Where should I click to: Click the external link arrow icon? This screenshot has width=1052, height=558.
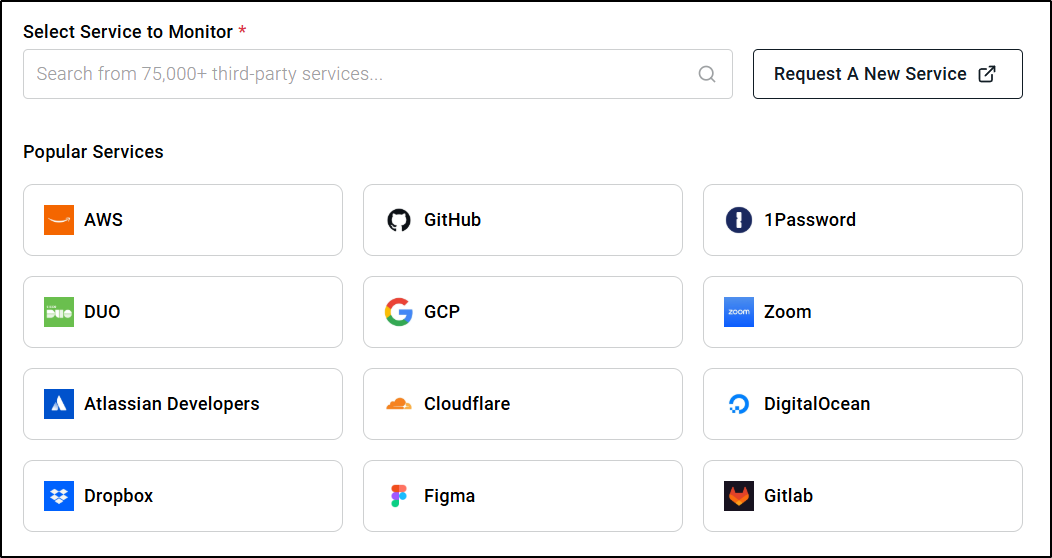987,74
